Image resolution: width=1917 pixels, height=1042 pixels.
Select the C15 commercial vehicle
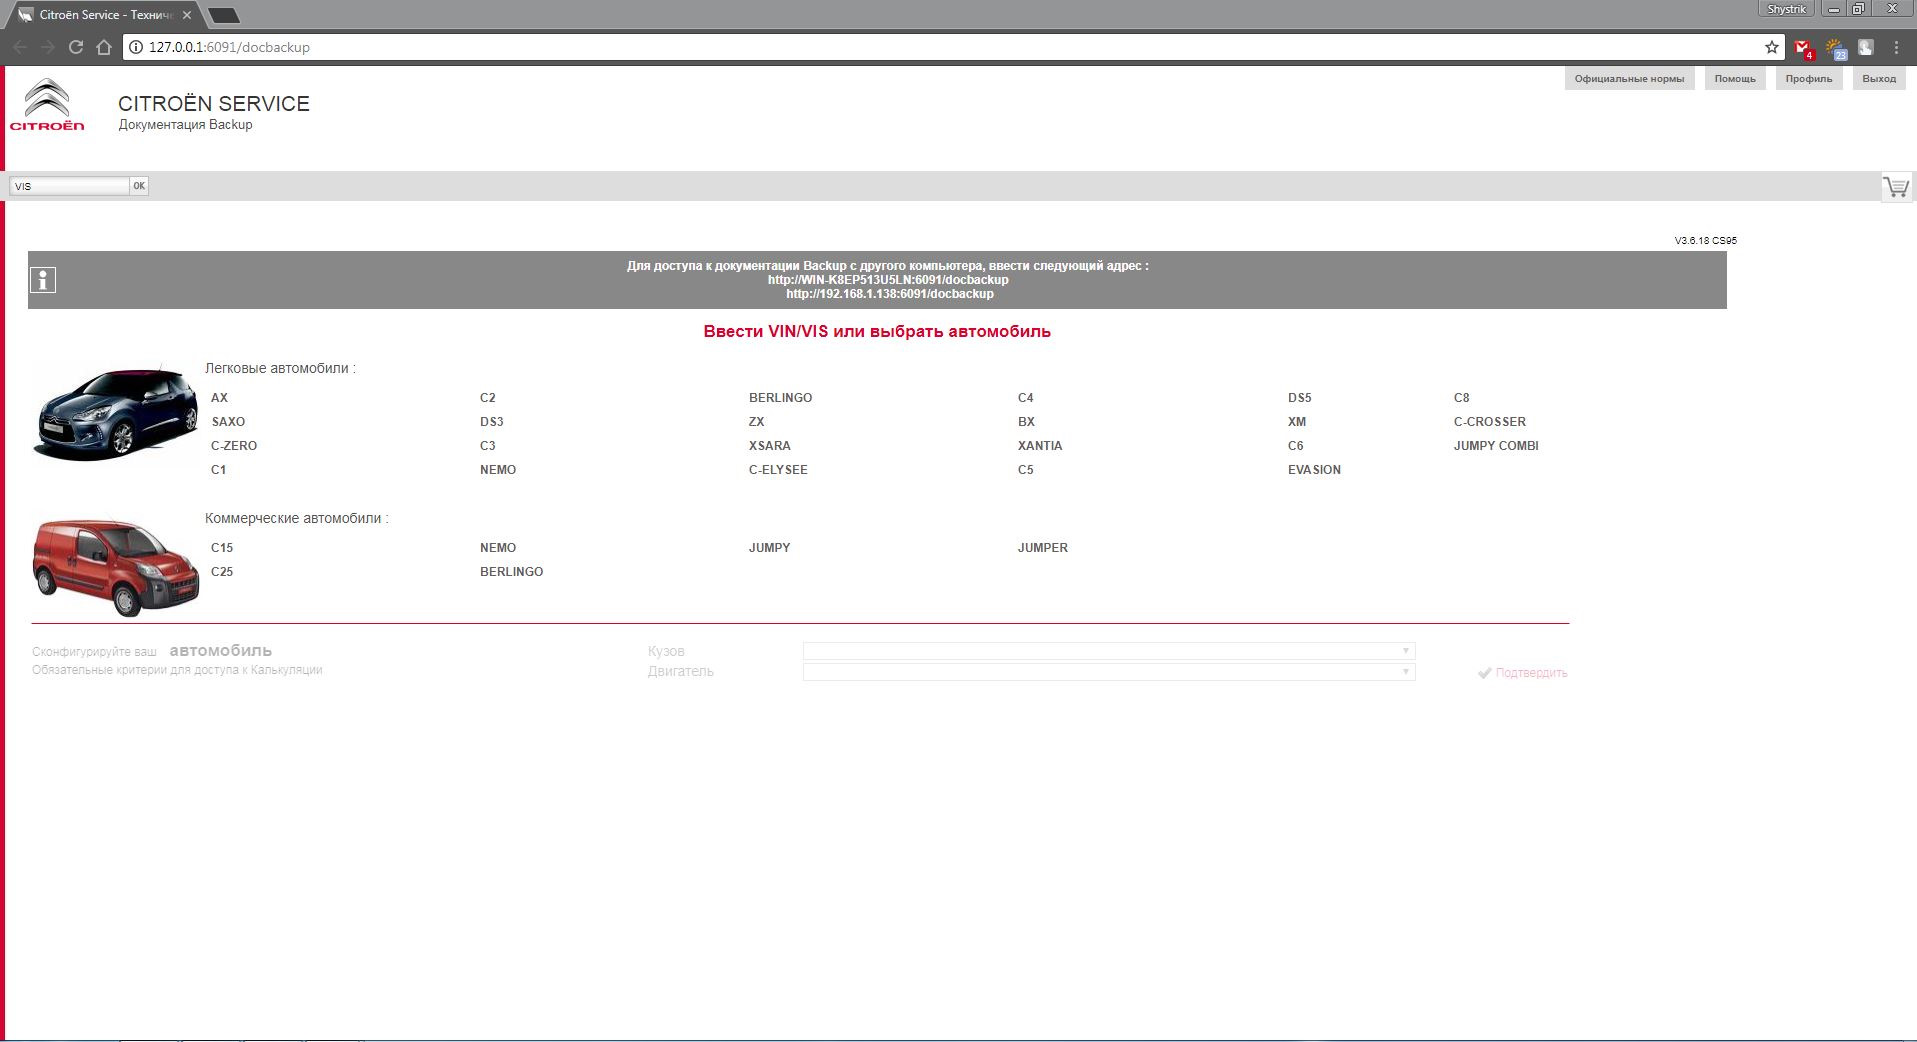pyautogui.click(x=222, y=548)
